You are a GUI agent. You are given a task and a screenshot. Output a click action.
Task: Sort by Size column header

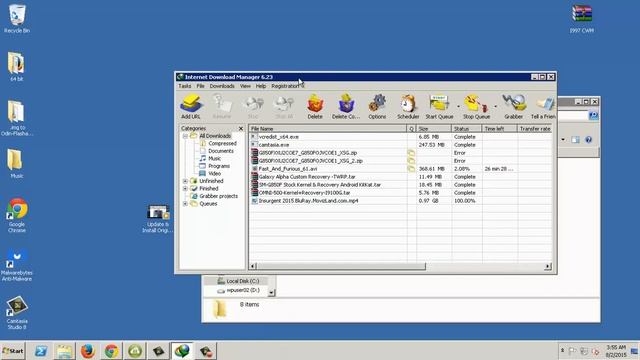tap(434, 129)
